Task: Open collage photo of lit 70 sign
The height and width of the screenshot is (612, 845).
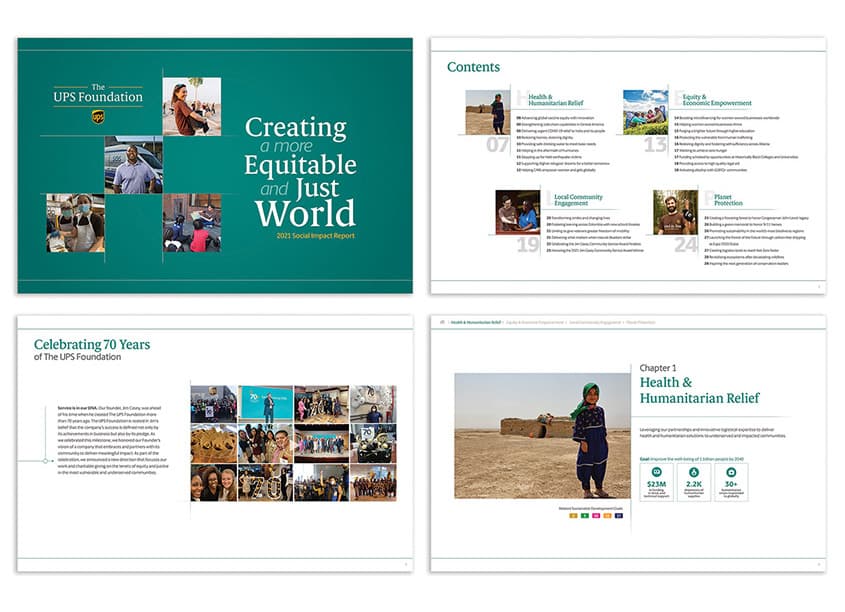Action: click(x=266, y=483)
